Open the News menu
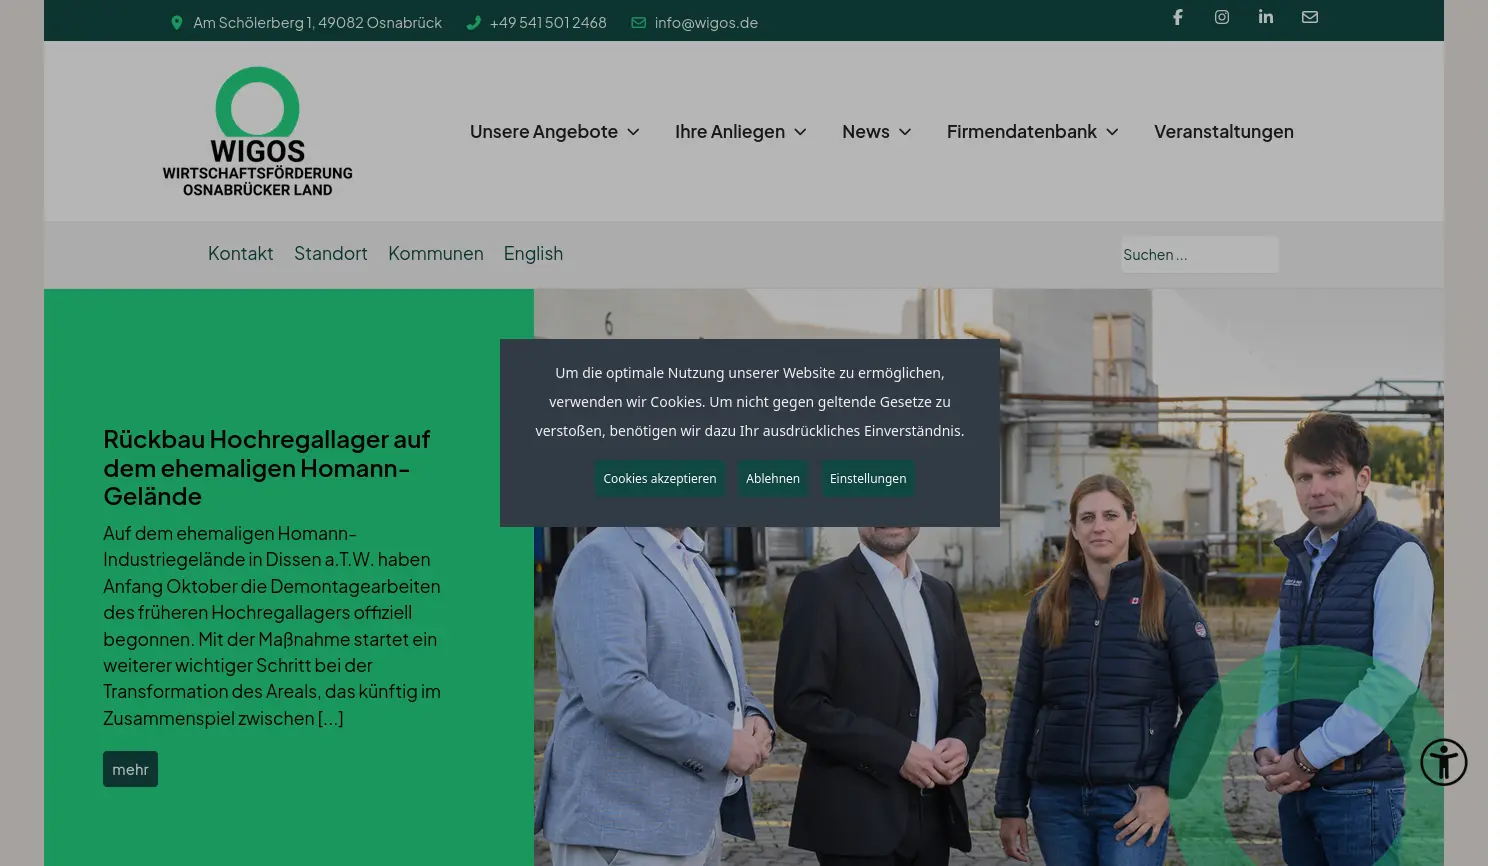Image resolution: width=1500 pixels, height=866 pixels. [x=876, y=131]
